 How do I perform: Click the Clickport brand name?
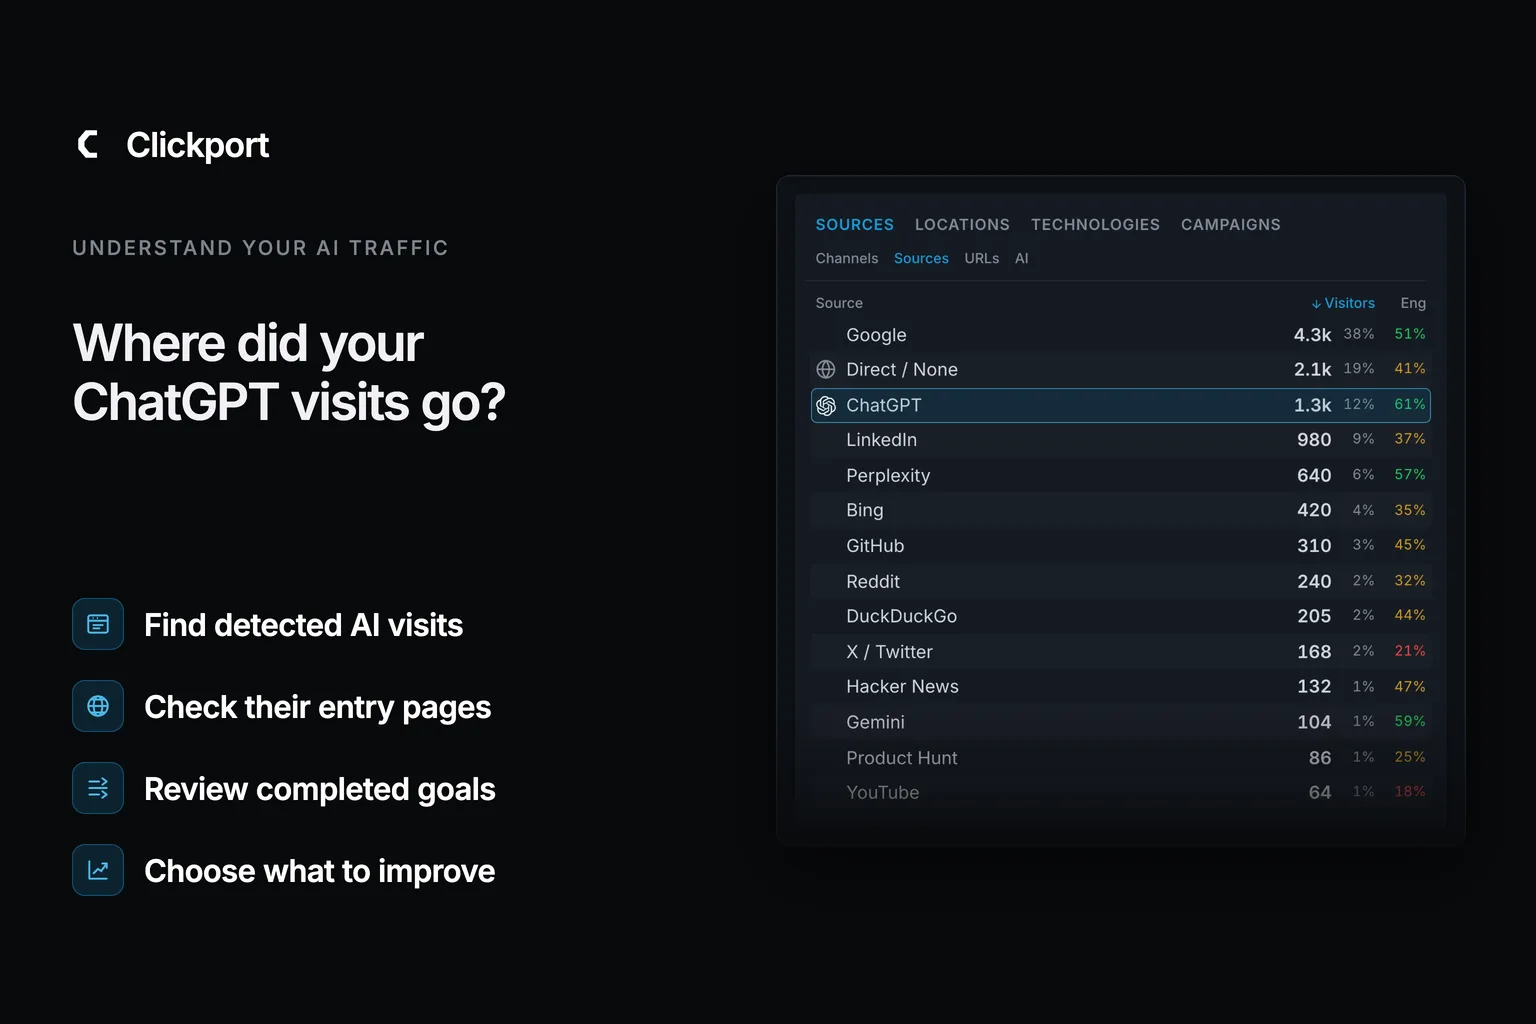click(197, 145)
